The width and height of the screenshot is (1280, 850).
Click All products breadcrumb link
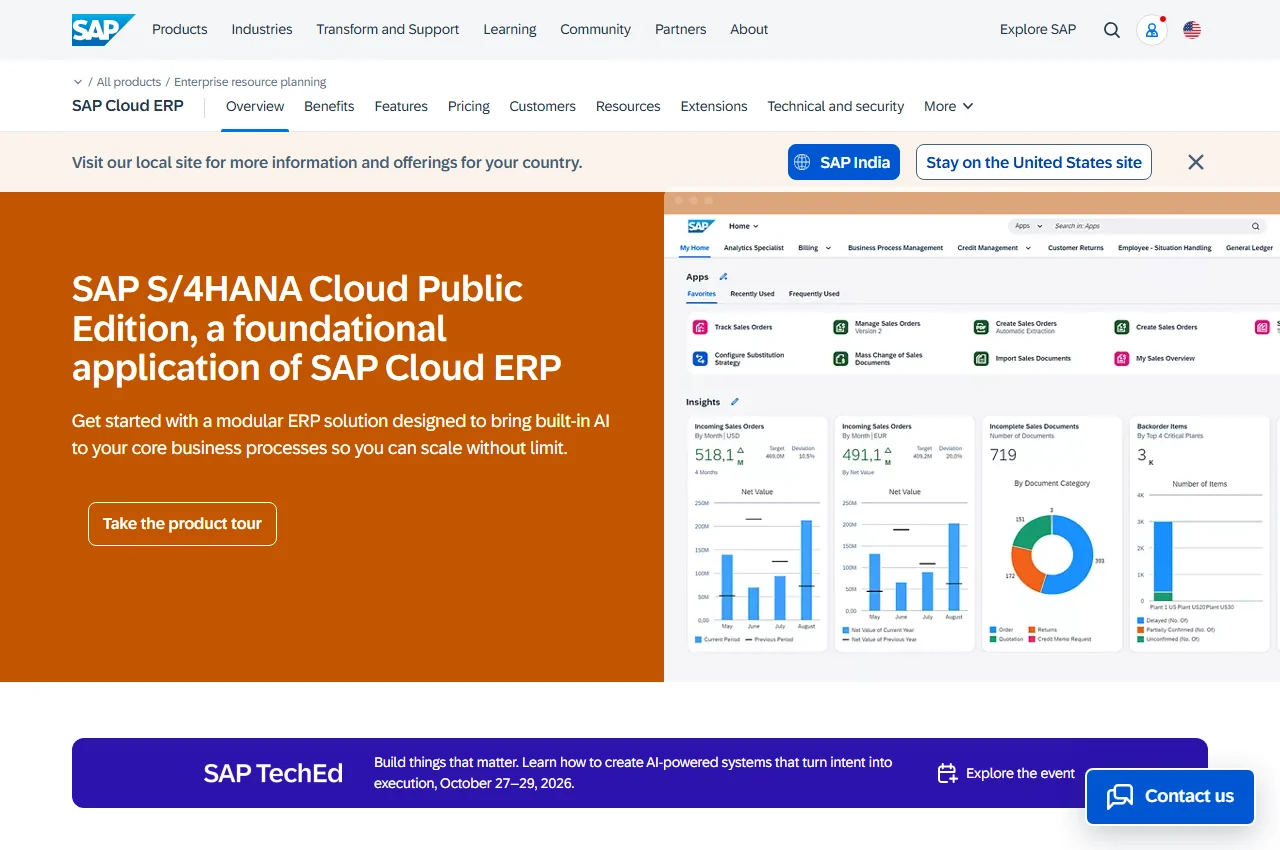(129, 82)
